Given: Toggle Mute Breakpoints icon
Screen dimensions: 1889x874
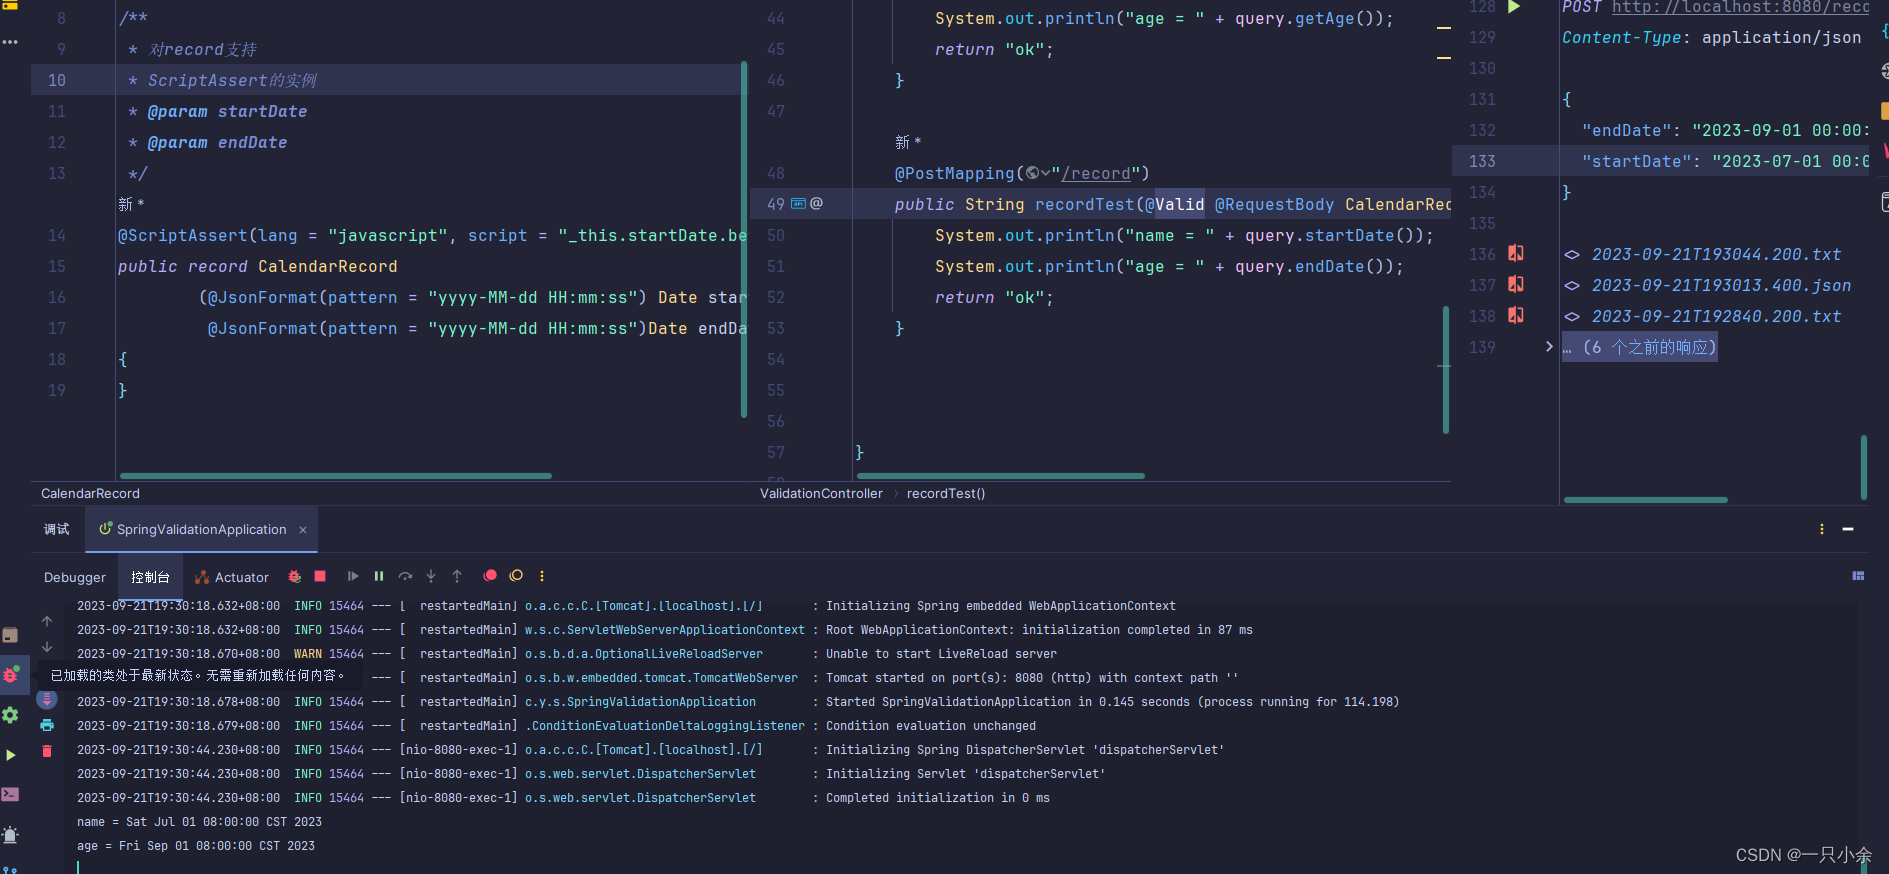Looking at the screenshot, I should coord(516,576).
